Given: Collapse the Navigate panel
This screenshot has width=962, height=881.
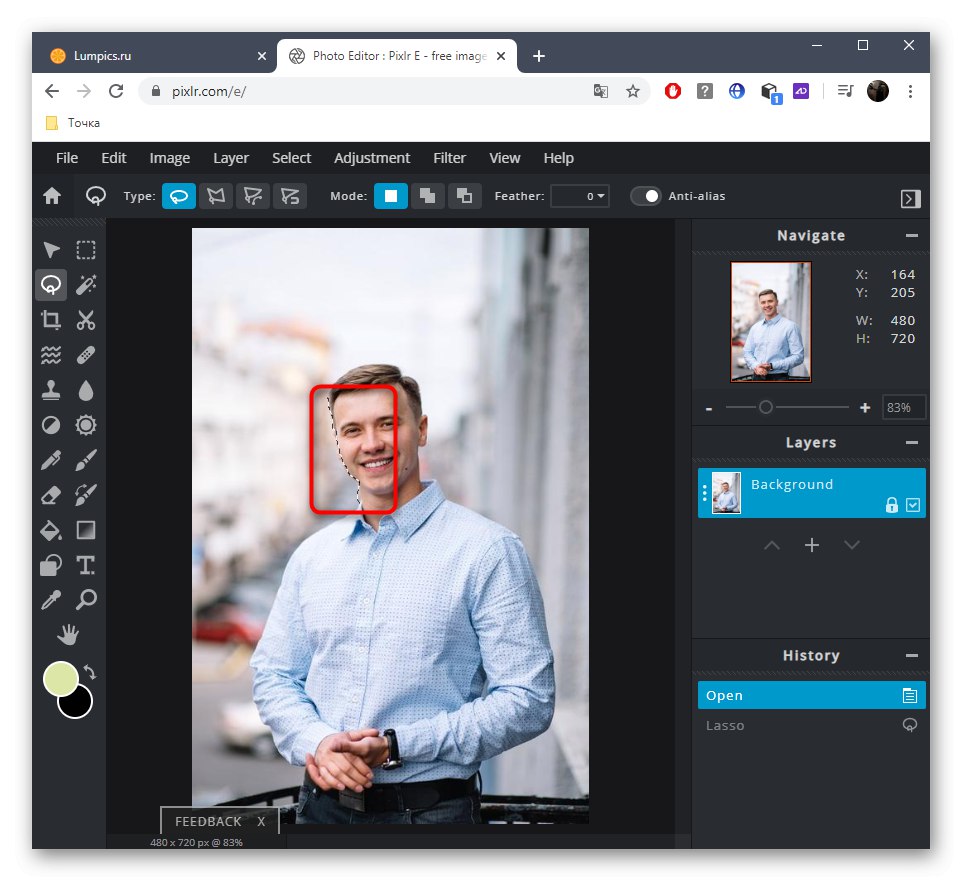Looking at the screenshot, I should (x=911, y=236).
